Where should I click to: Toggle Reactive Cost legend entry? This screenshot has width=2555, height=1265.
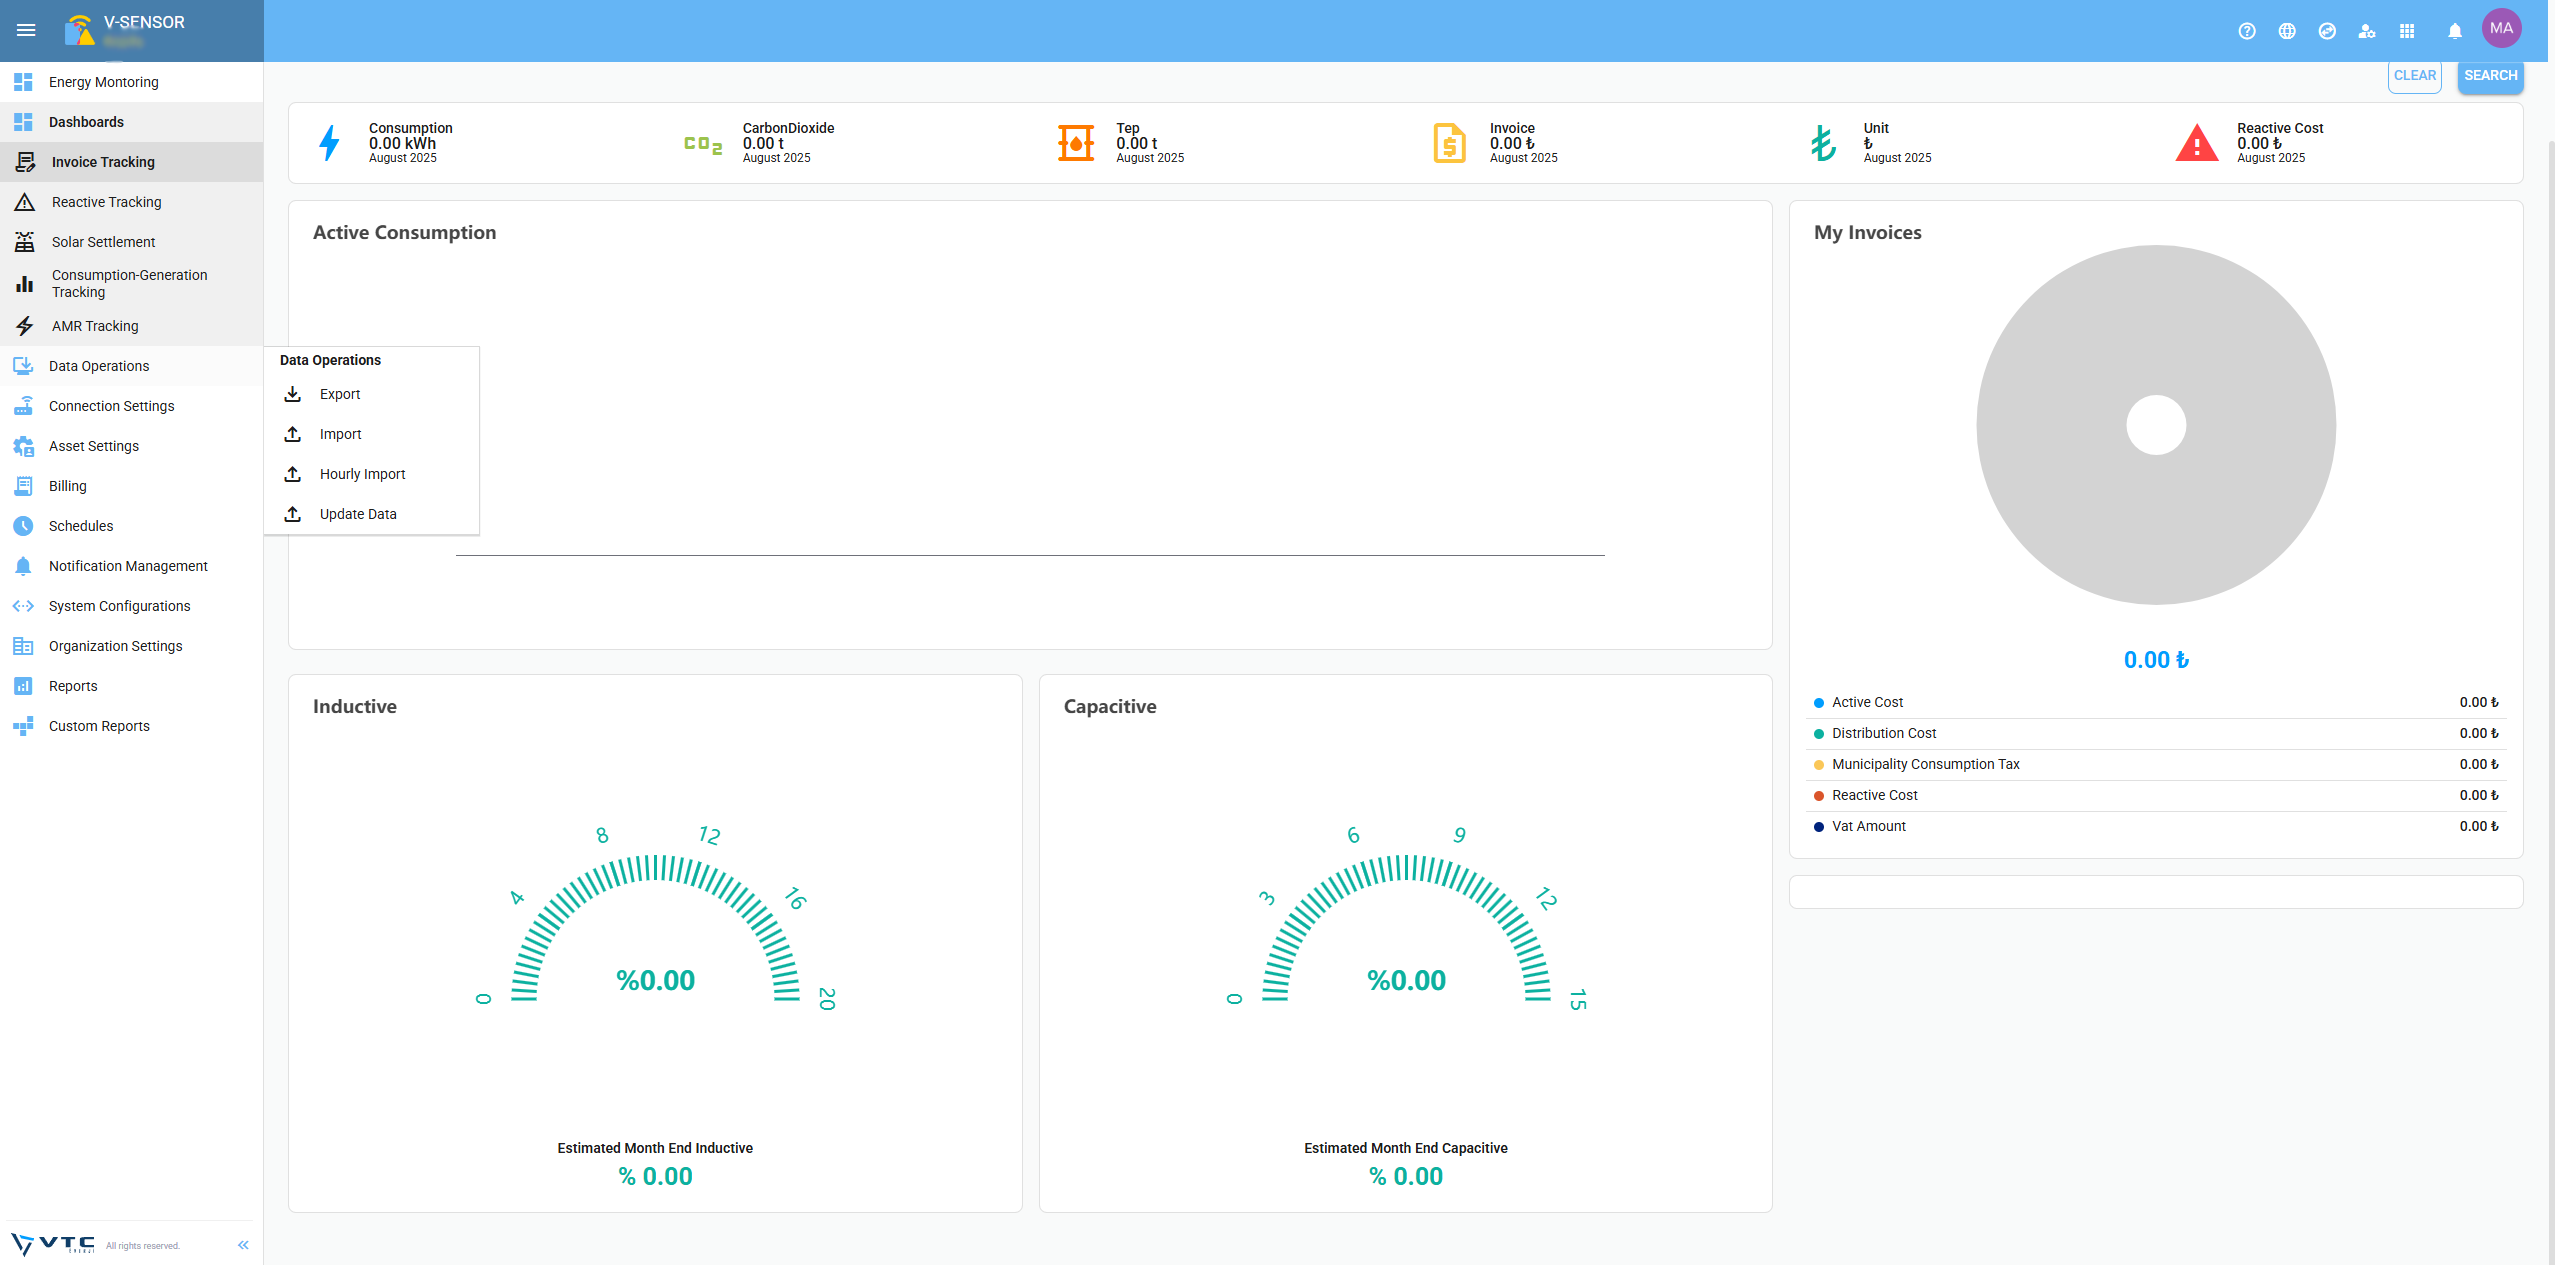tap(1874, 796)
